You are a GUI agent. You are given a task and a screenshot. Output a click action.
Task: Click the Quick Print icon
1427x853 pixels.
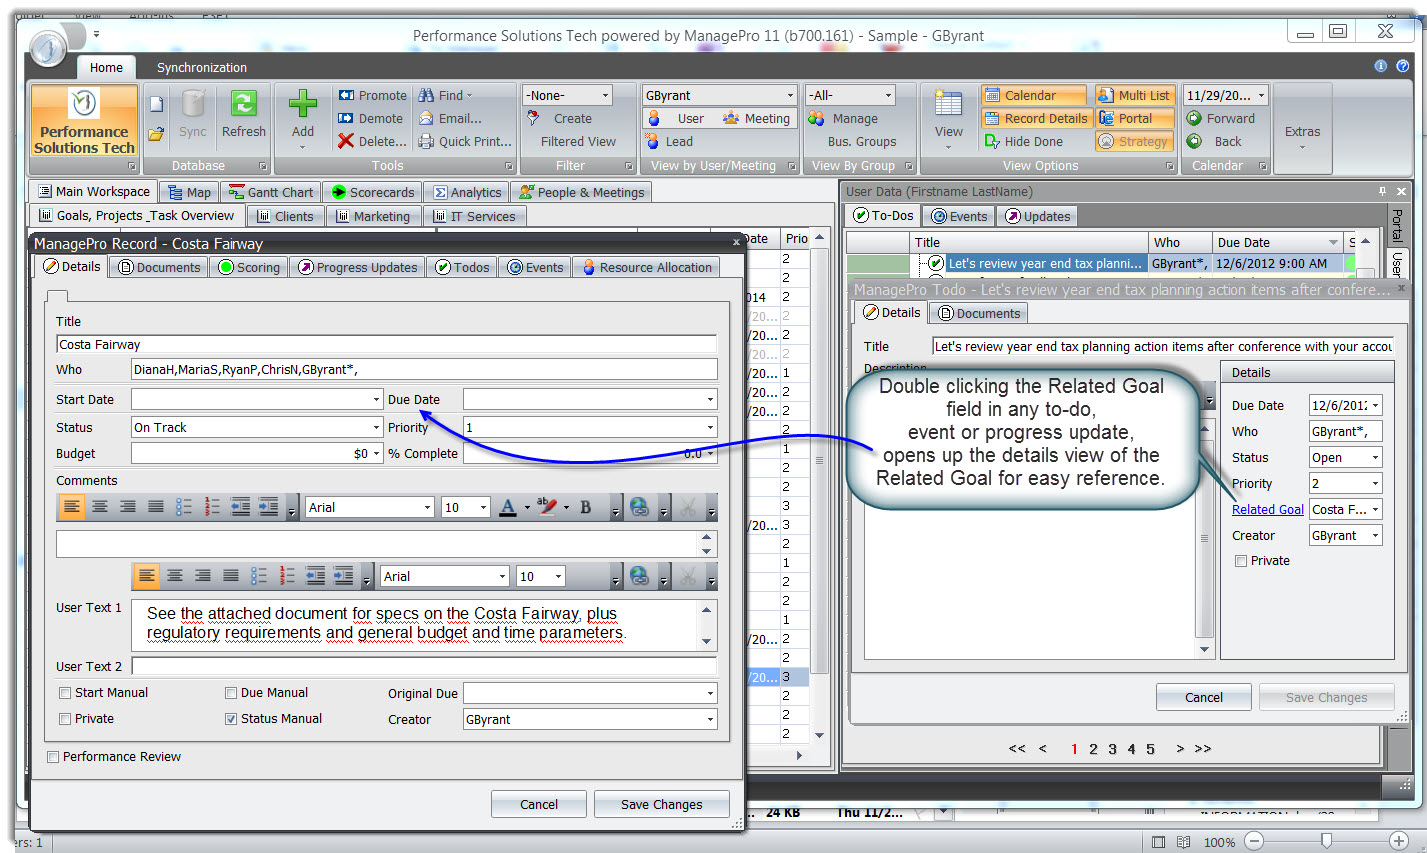coord(427,141)
